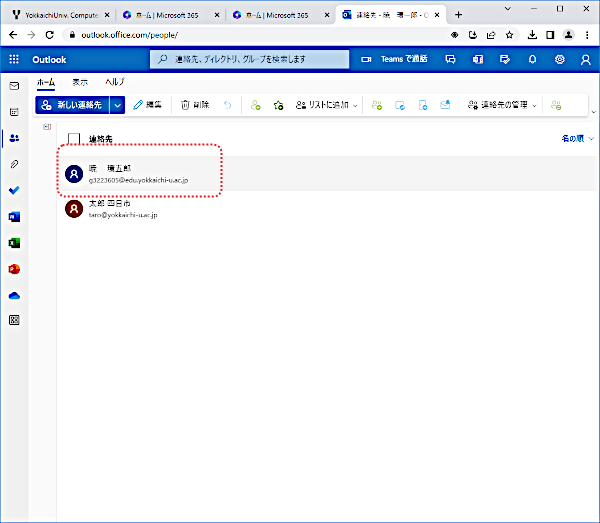Image resolution: width=600 pixels, height=523 pixels.
Task: Open More apps icon in sidebar
Action: [14, 320]
